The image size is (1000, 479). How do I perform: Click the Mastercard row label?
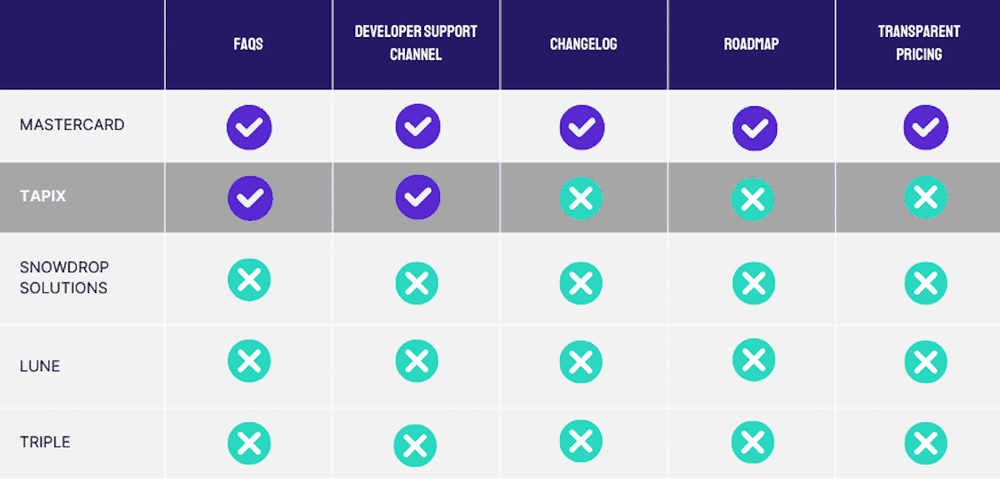click(72, 125)
